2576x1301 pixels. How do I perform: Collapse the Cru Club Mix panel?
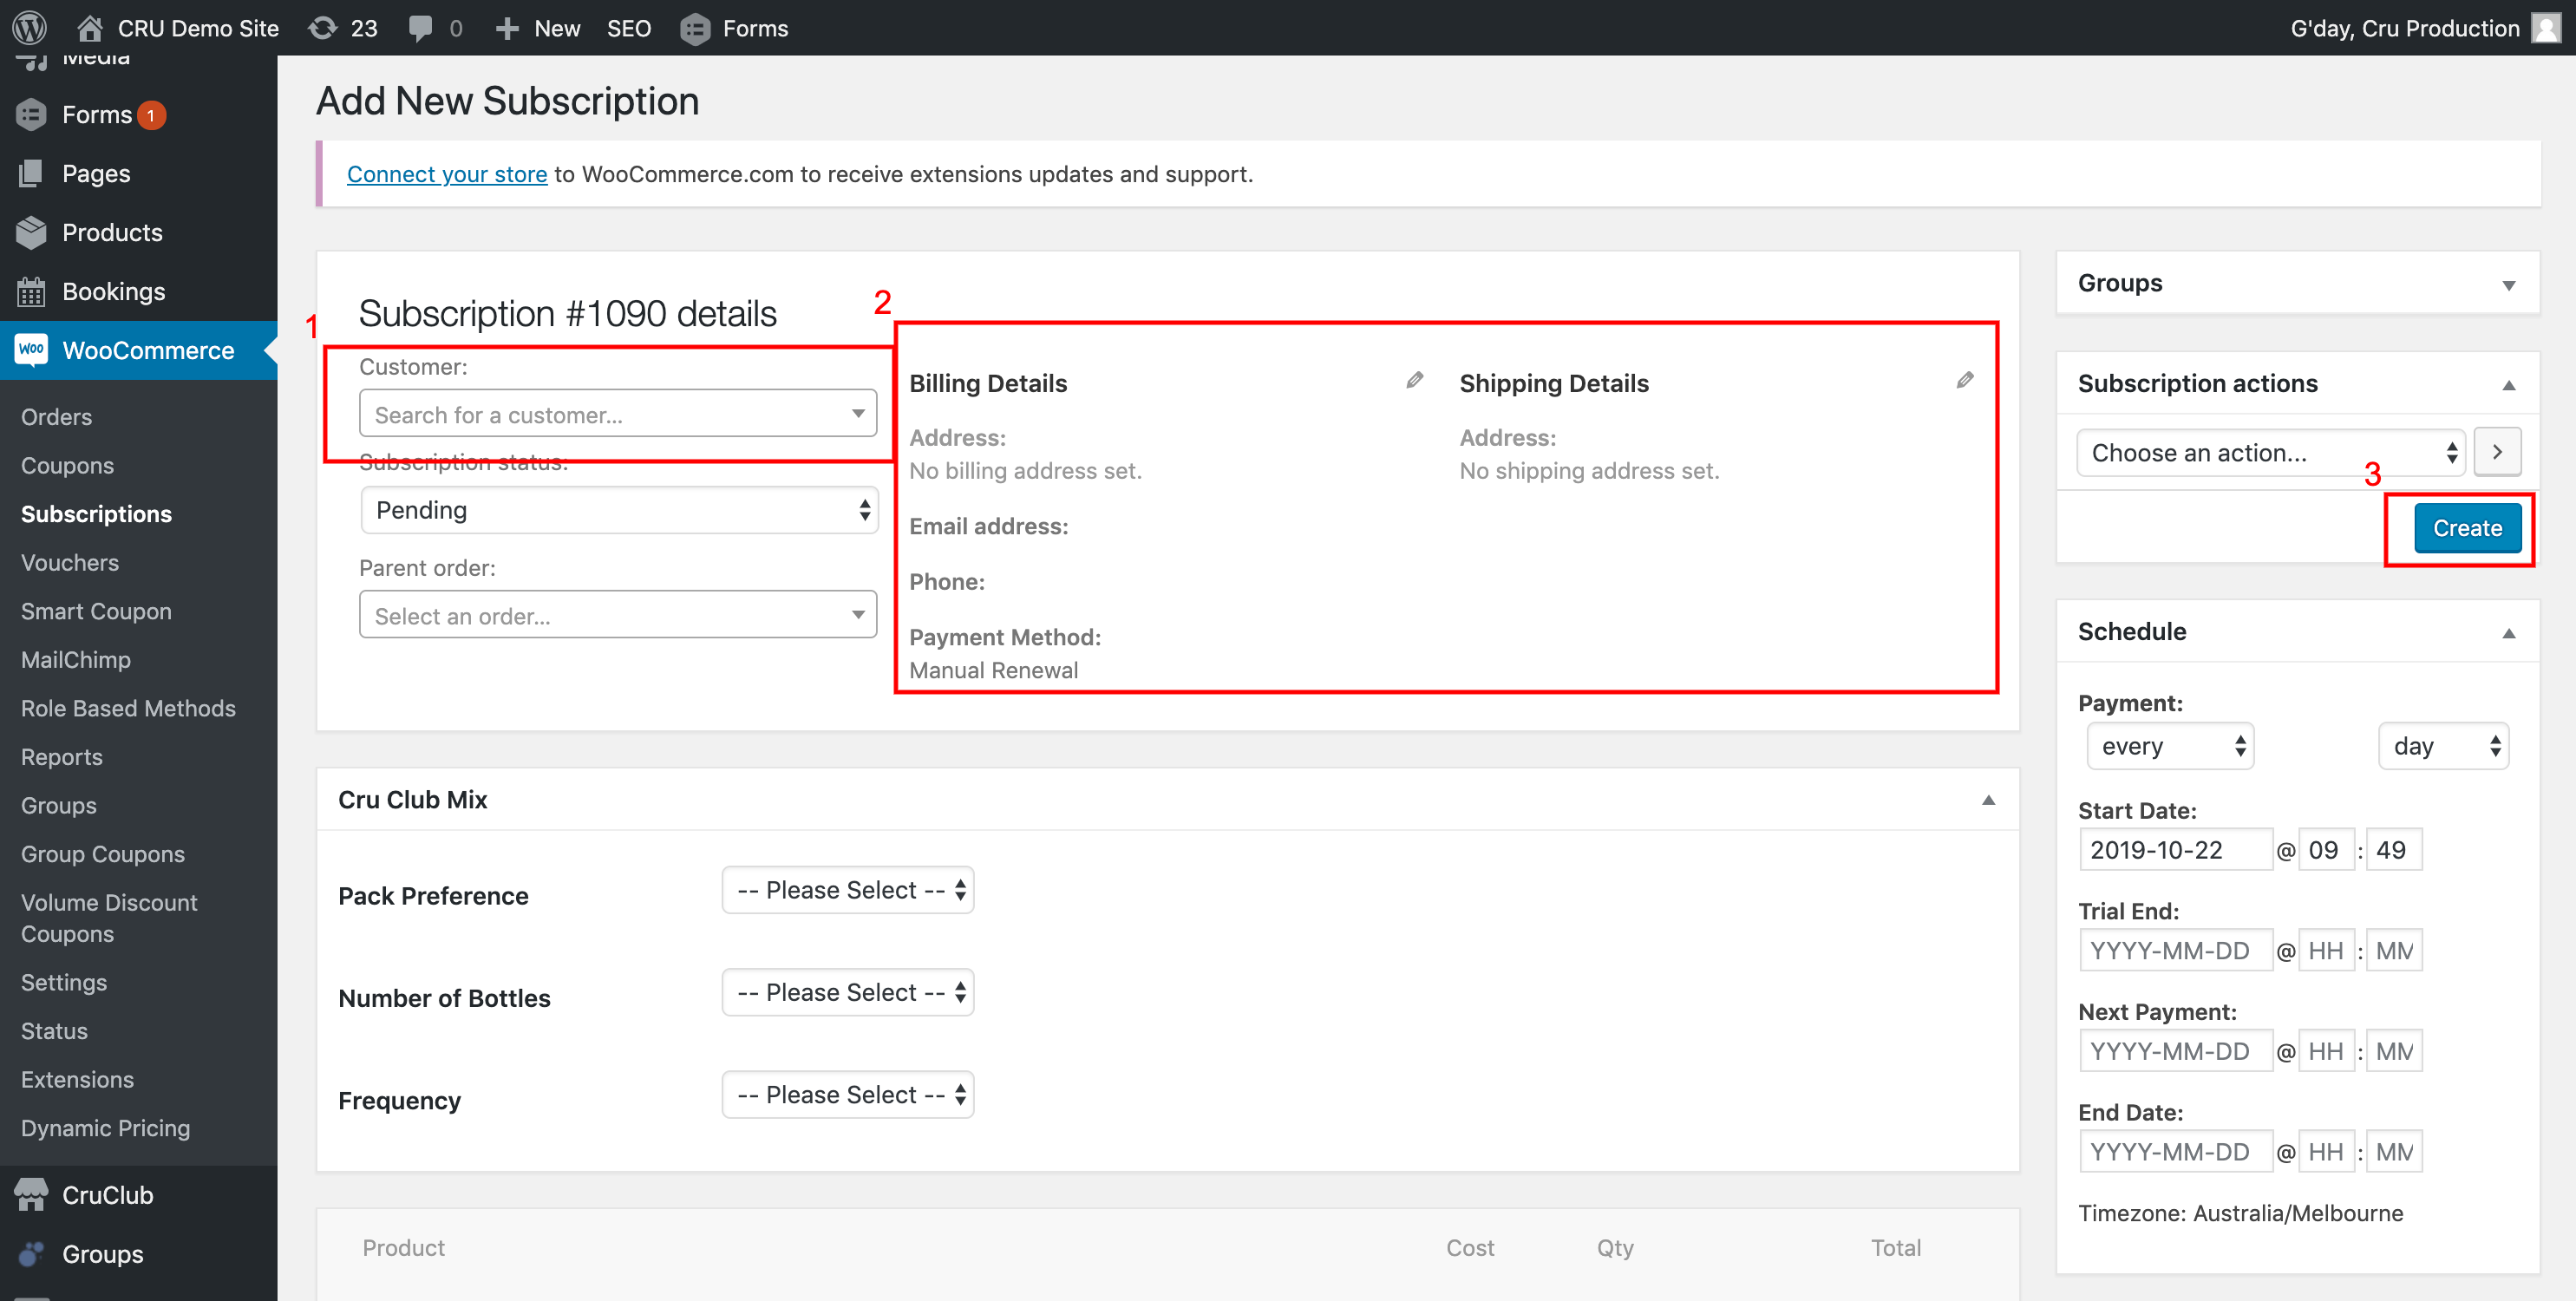click(x=1988, y=800)
